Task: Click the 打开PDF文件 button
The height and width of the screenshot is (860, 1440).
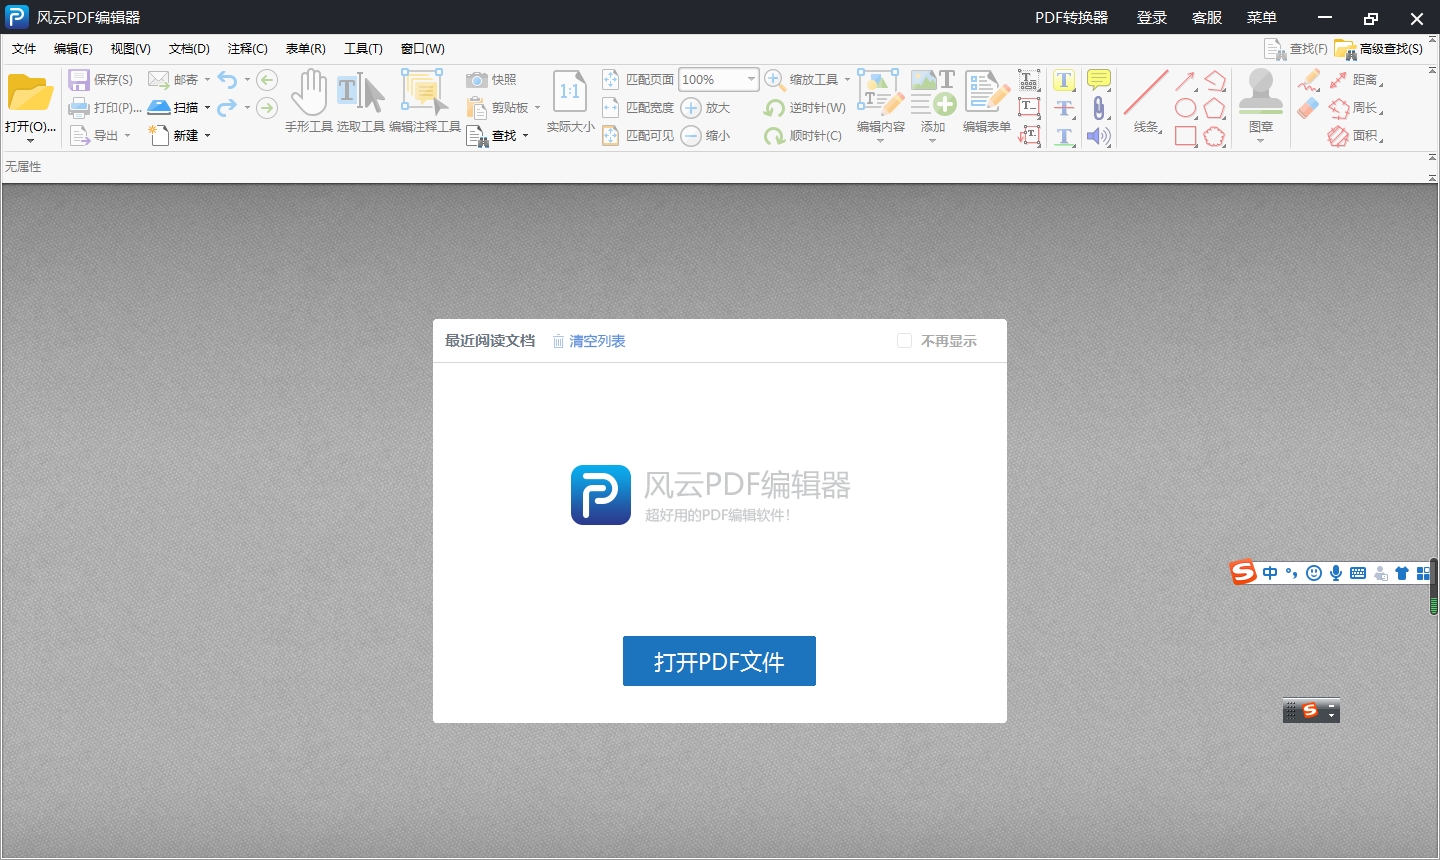Action: 719,661
